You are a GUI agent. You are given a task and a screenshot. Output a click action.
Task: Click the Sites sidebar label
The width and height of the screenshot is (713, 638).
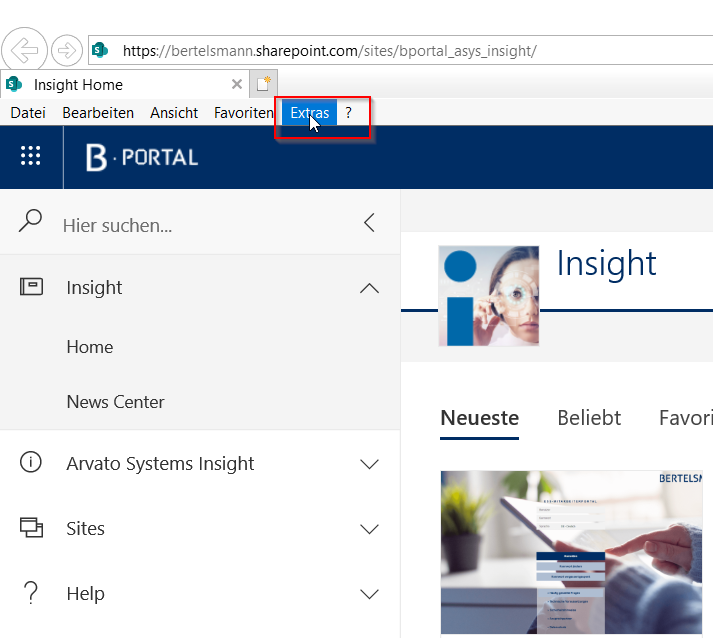click(85, 529)
